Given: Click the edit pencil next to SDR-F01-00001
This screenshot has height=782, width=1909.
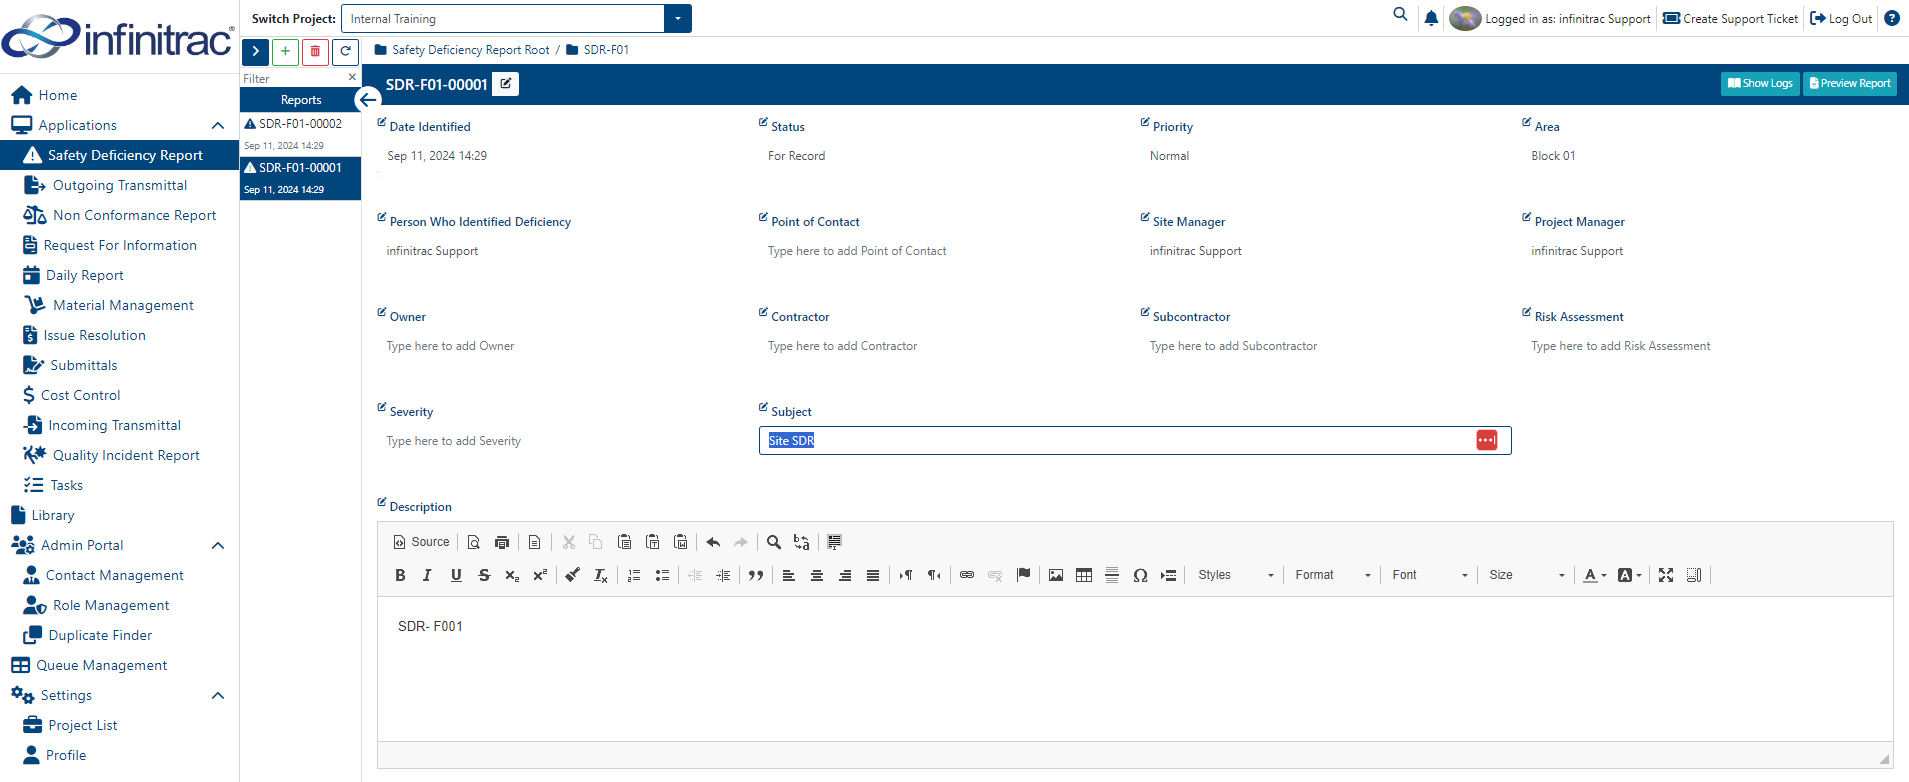Looking at the screenshot, I should 506,84.
